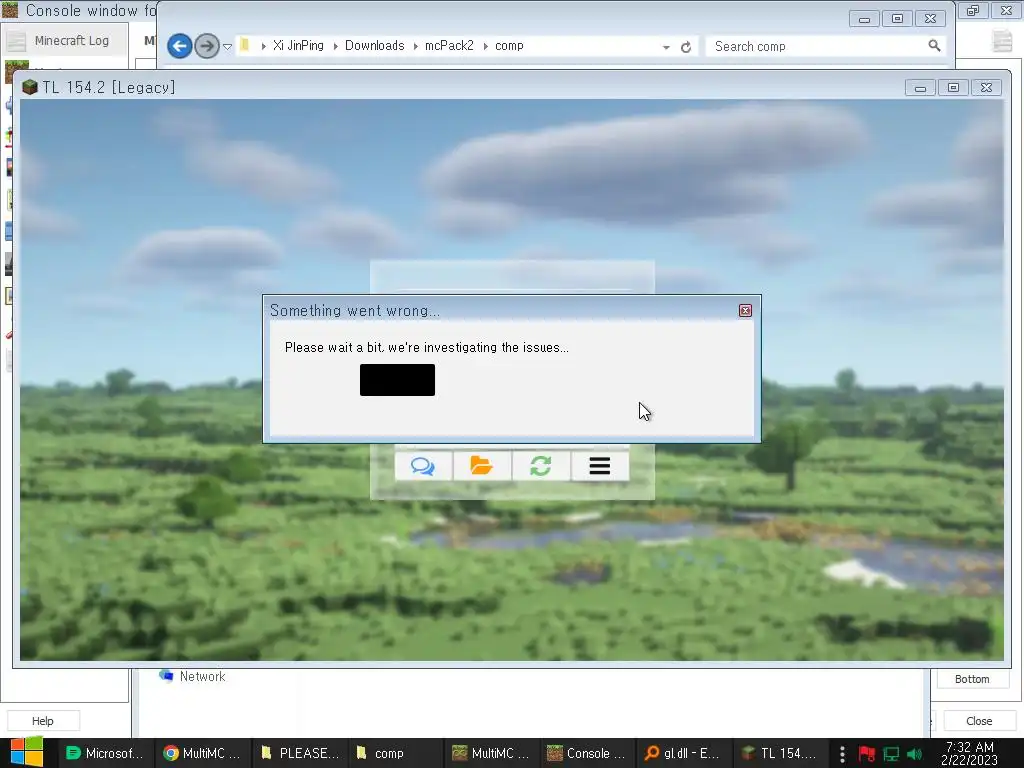
Task: Close the Something went wrong dialog
Action: point(745,311)
